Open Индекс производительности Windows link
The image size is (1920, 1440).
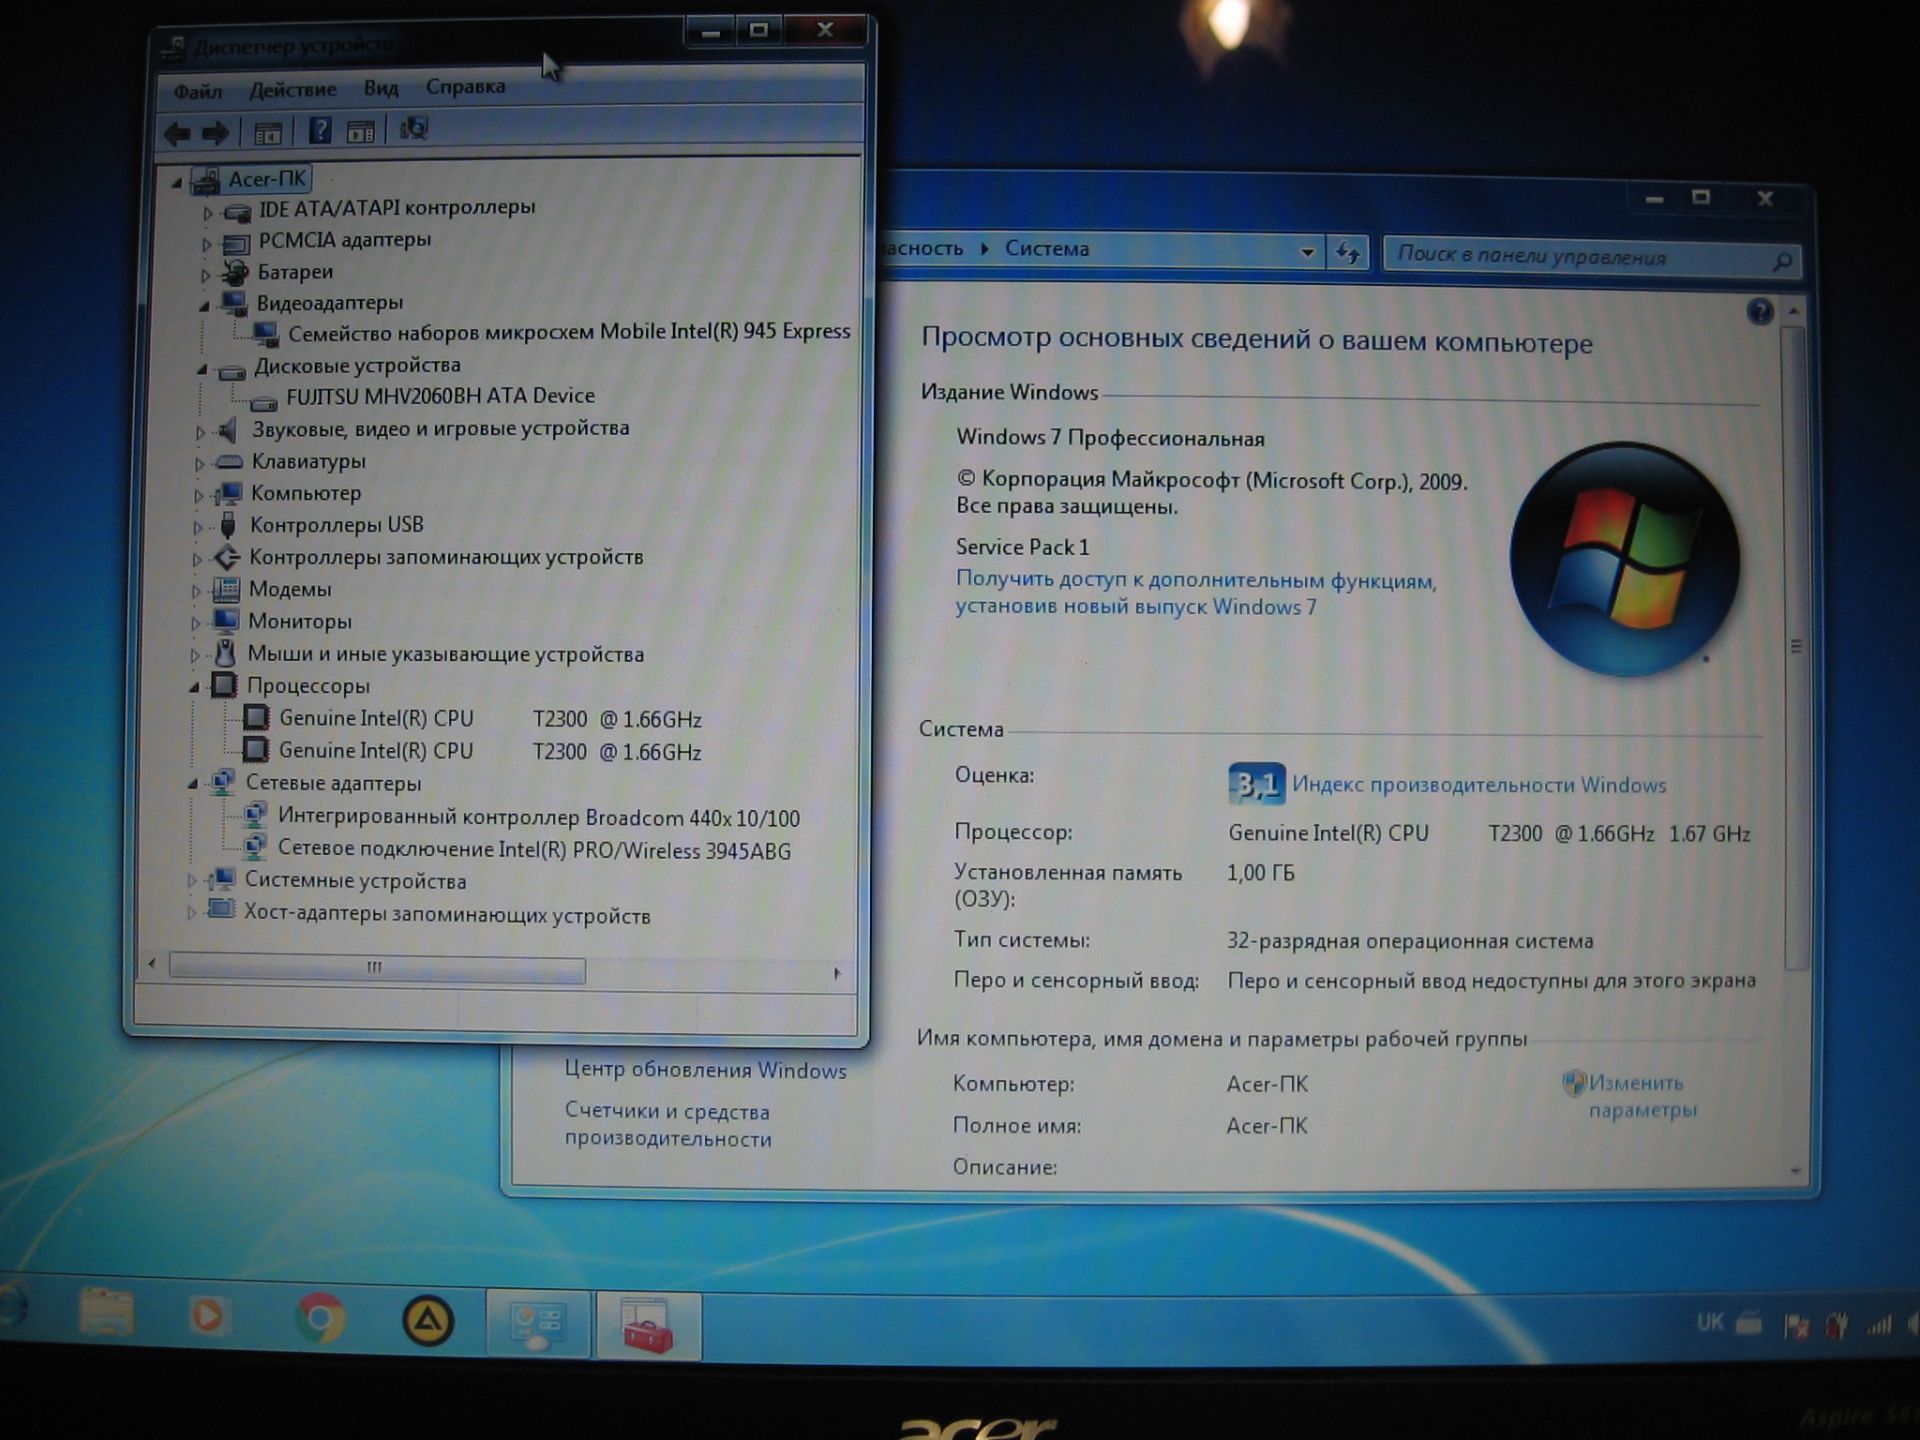click(x=1479, y=785)
